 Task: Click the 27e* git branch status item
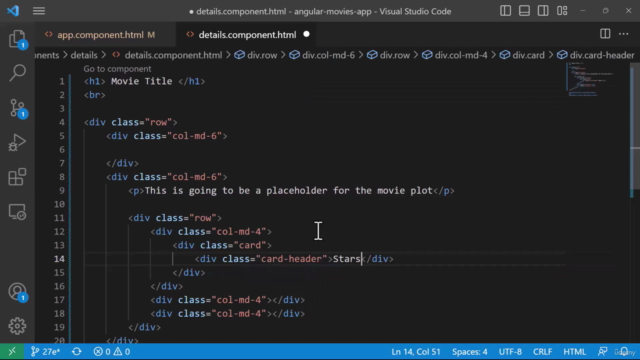click(x=46, y=351)
